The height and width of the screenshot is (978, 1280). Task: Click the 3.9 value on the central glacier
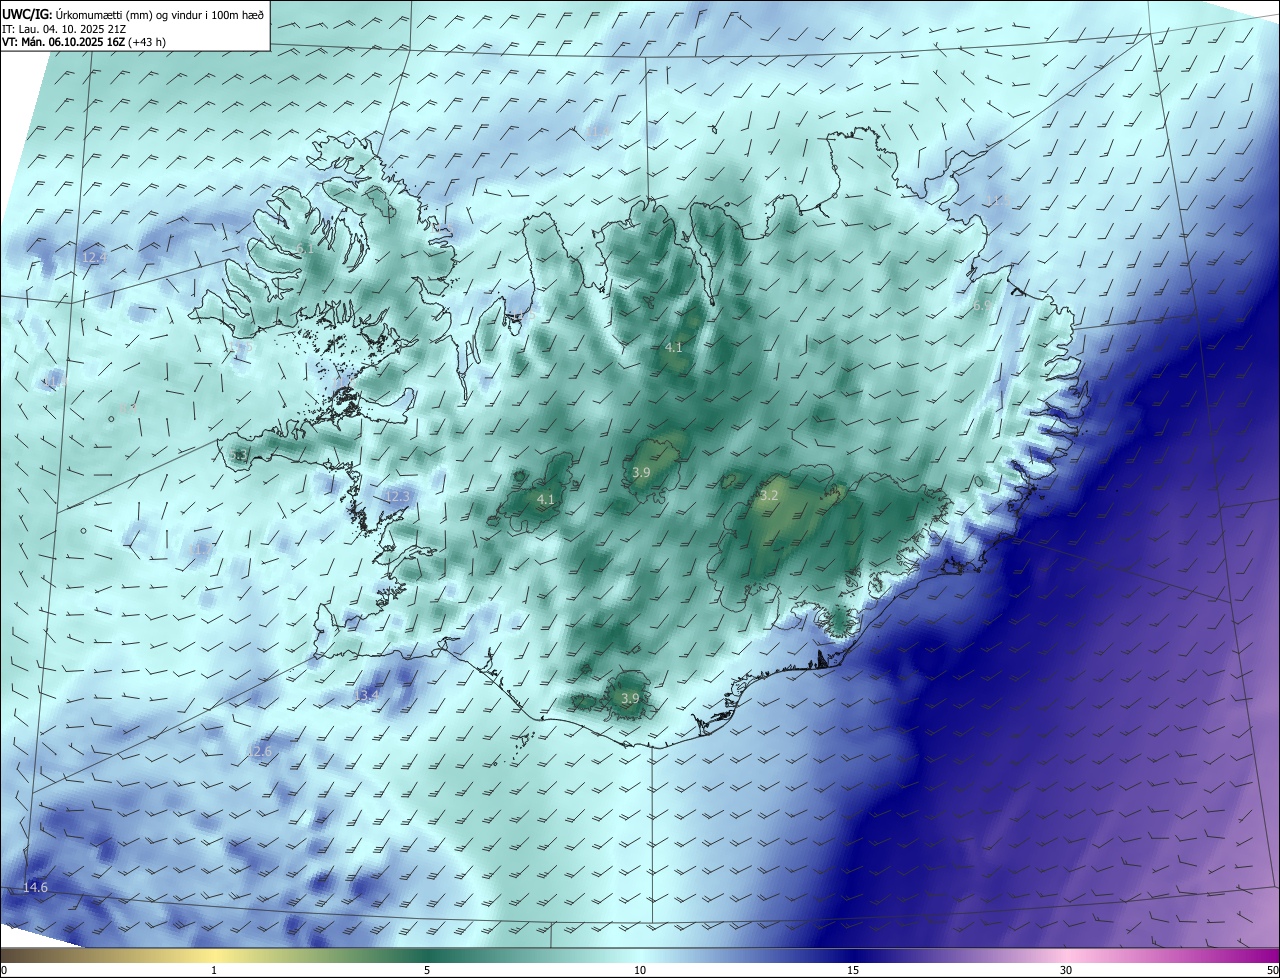click(x=642, y=472)
